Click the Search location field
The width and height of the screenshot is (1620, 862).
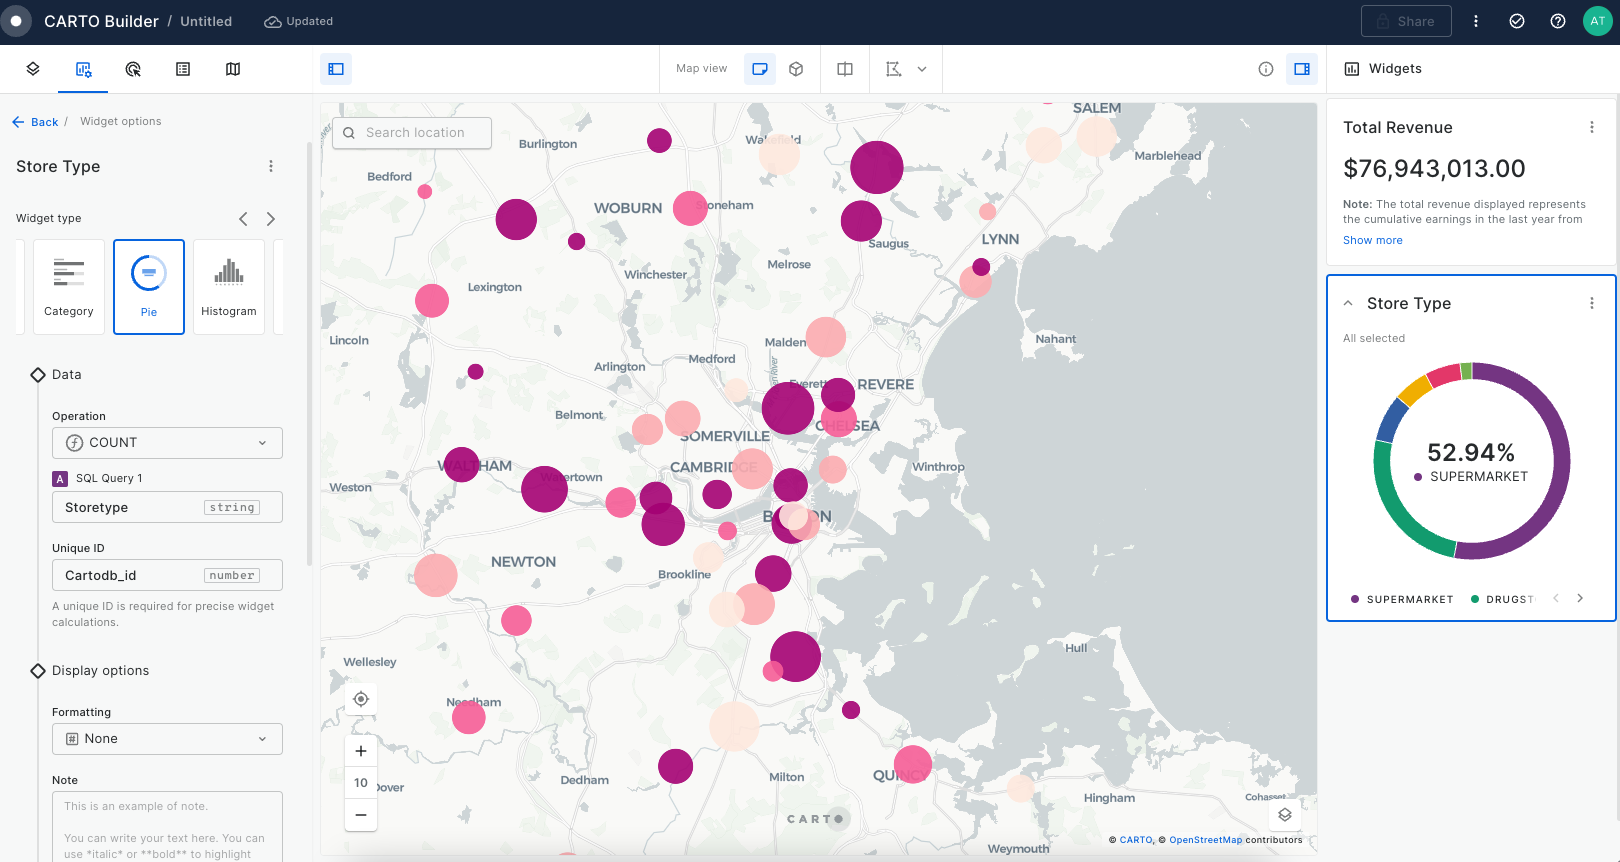412,133
